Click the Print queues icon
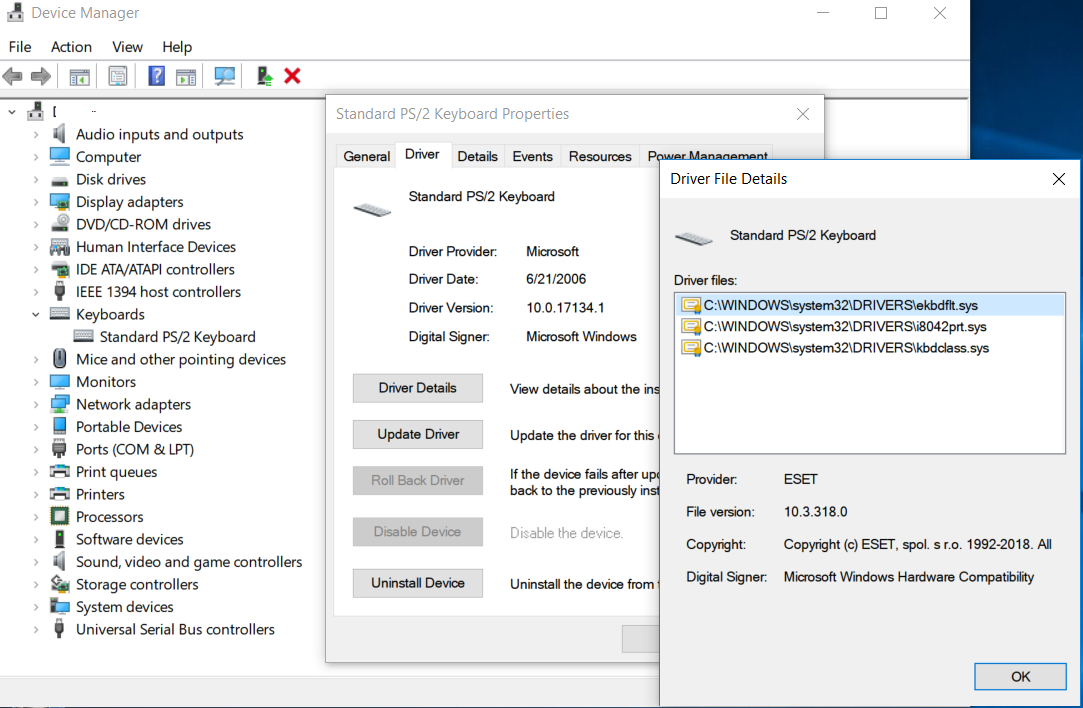This screenshot has height=708, width=1083. (60, 472)
